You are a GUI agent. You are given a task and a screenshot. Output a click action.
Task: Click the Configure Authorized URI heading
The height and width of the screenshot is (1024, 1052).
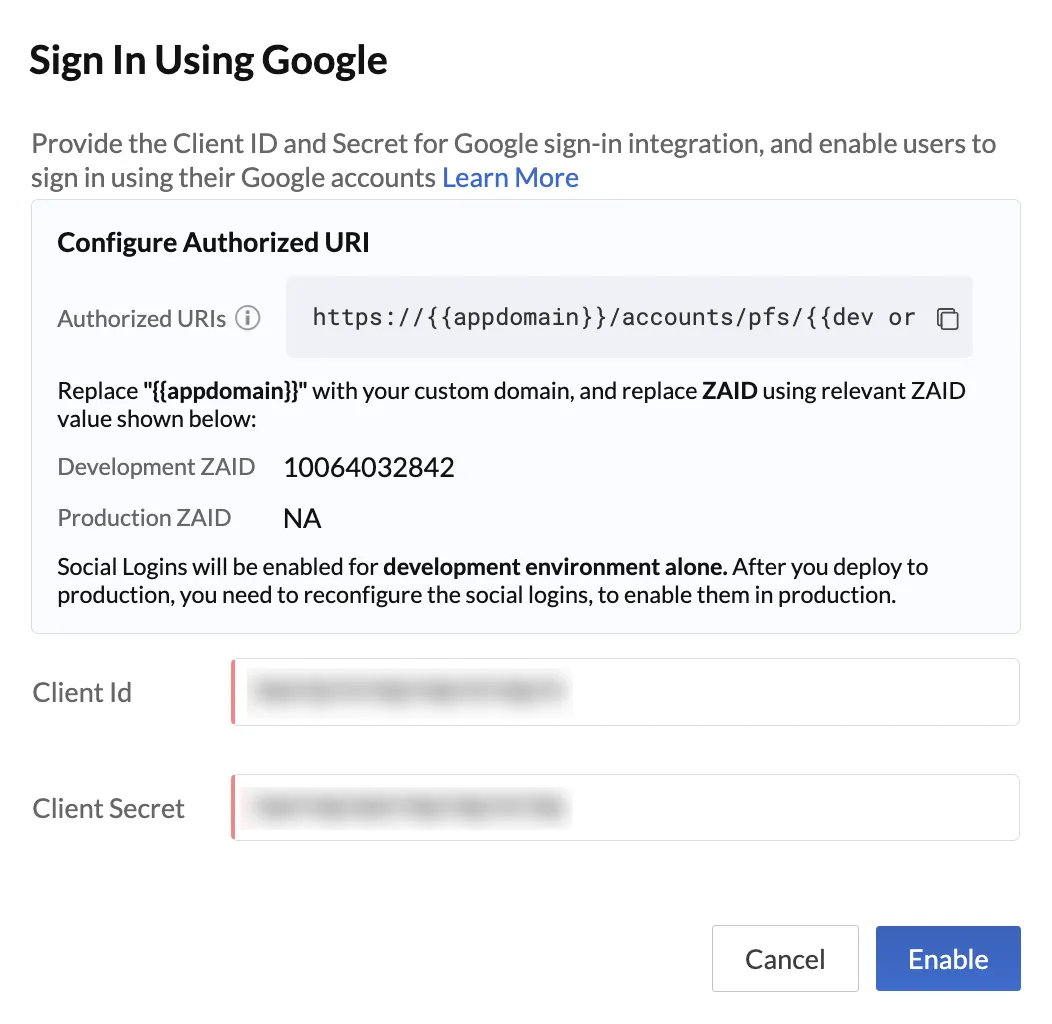(213, 243)
